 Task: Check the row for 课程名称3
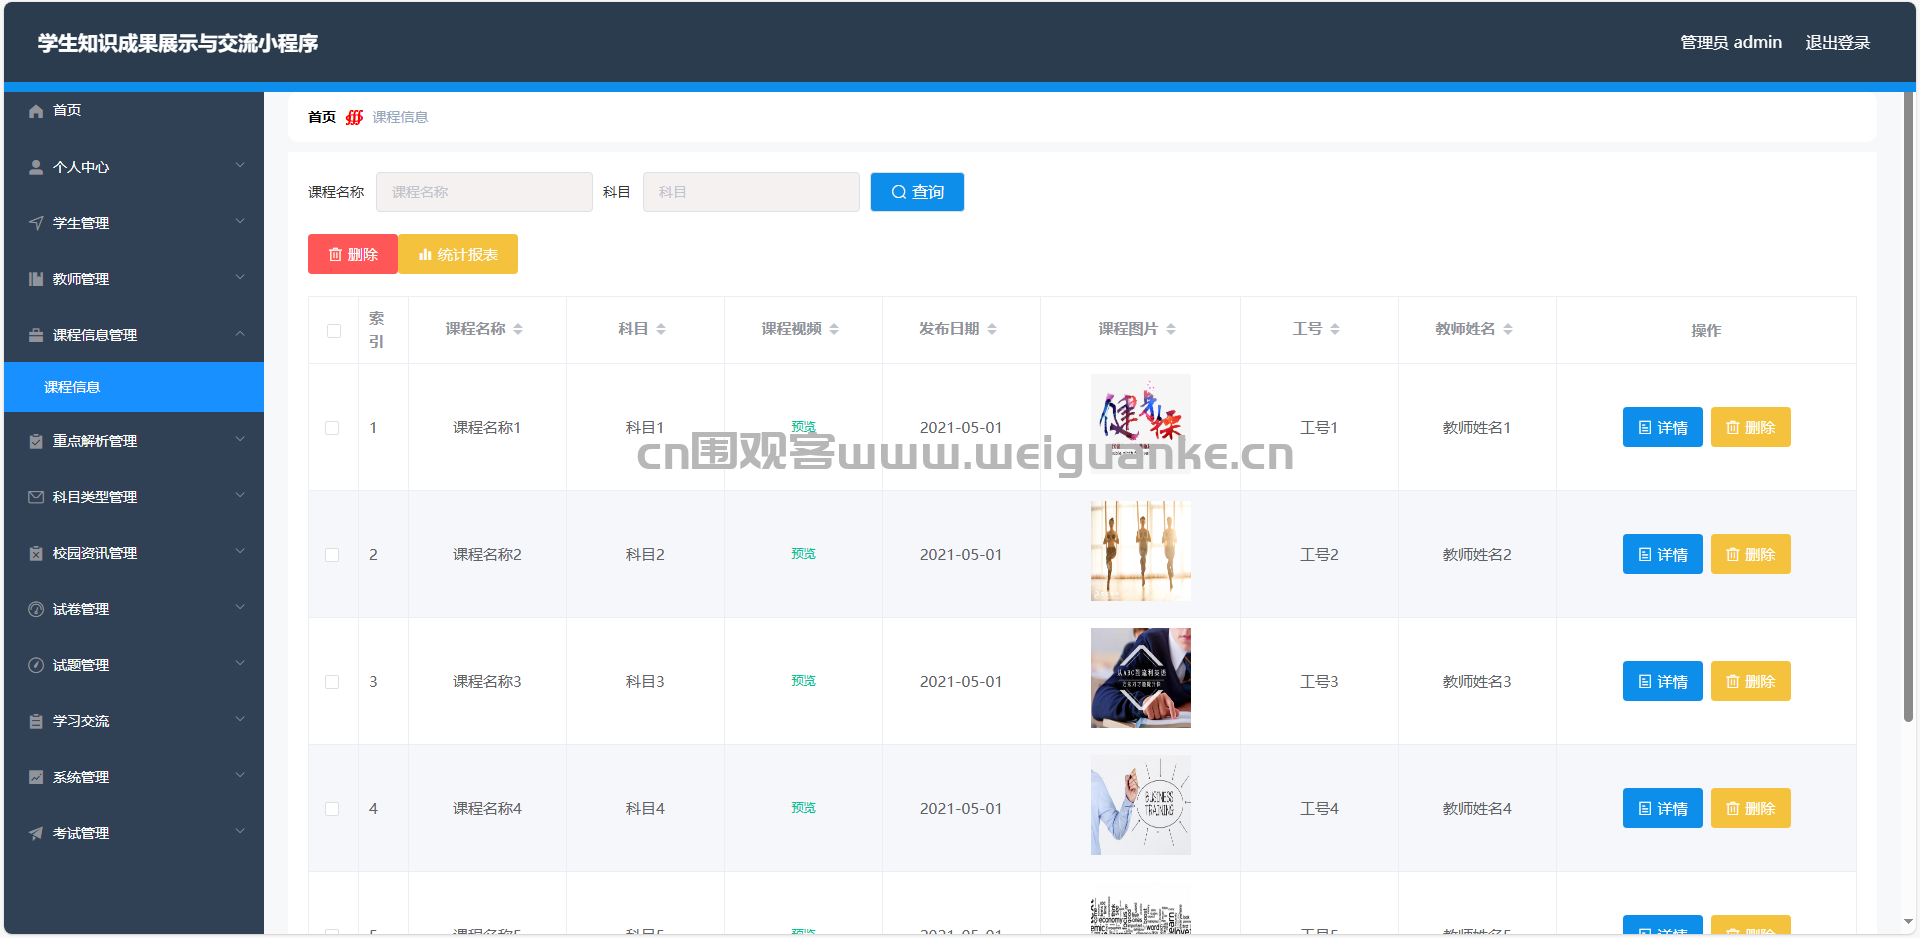332,682
